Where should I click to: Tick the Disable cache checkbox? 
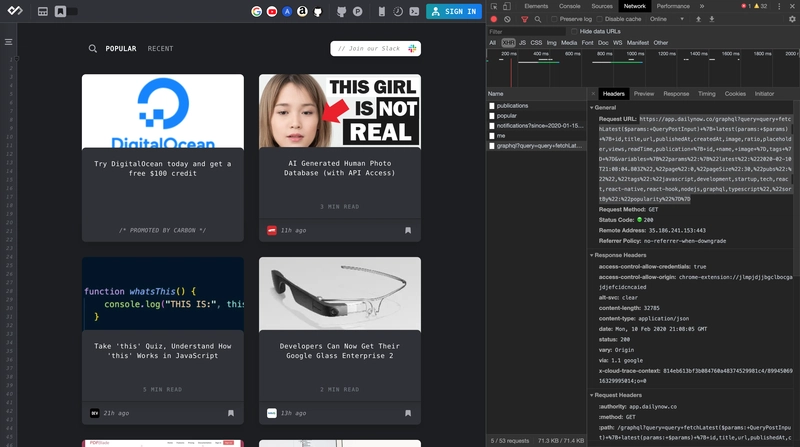[599, 19]
